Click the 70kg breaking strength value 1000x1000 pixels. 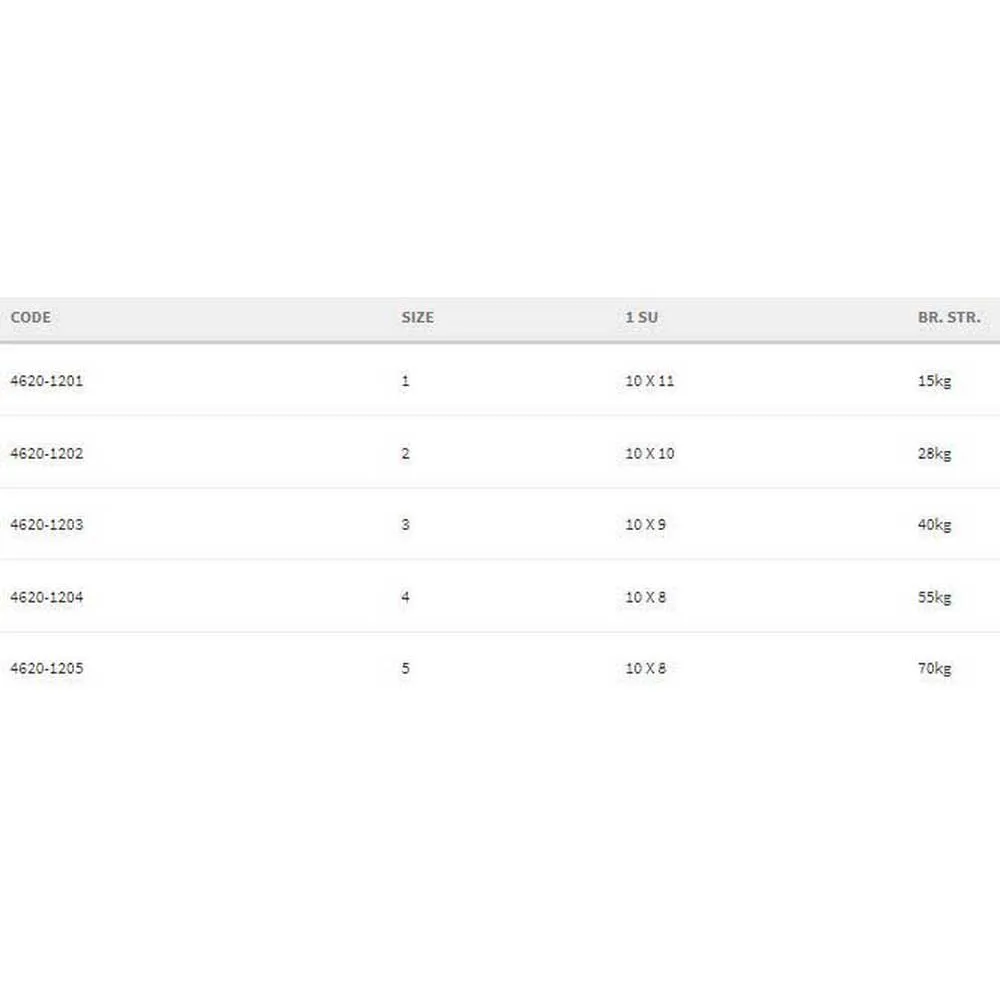click(x=934, y=668)
